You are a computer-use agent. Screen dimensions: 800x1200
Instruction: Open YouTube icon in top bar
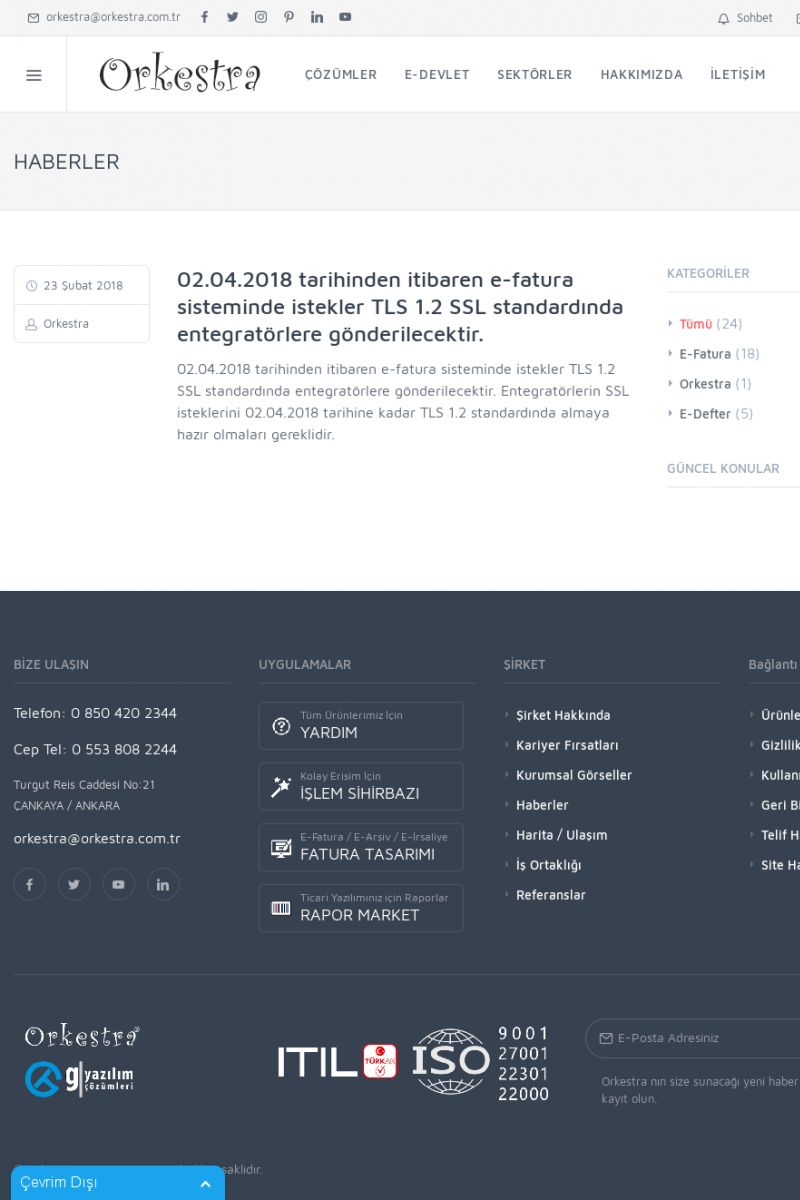(345, 17)
